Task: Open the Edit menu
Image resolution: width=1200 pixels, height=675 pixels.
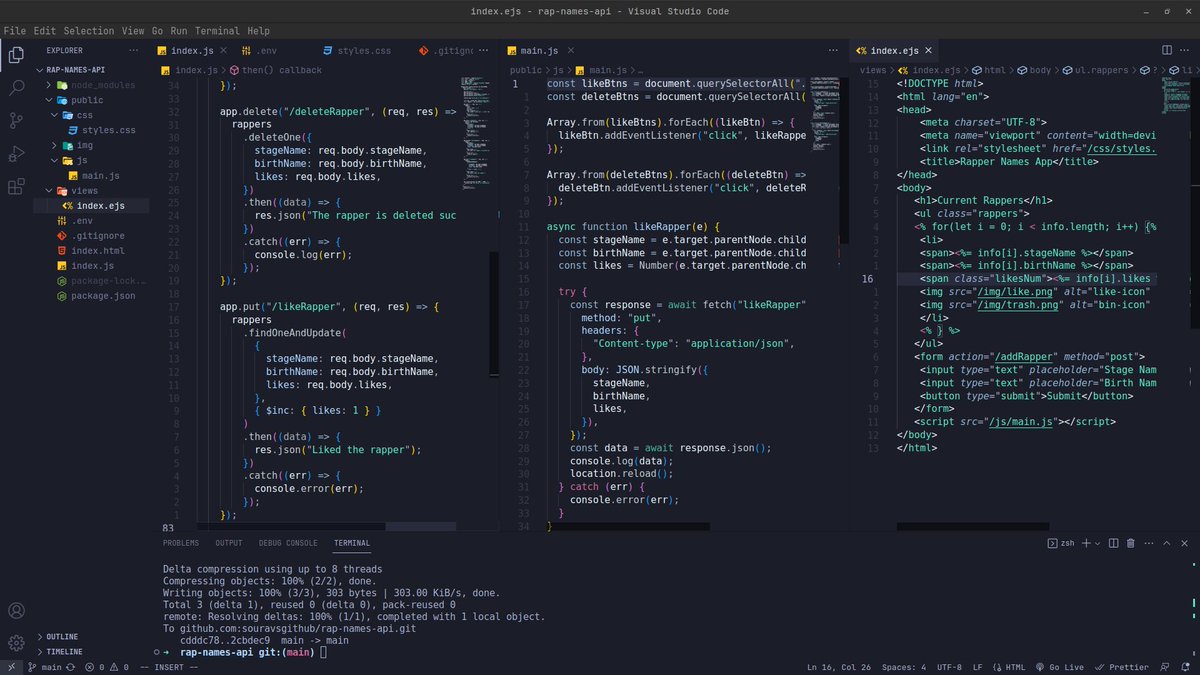Action: [x=44, y=31]
